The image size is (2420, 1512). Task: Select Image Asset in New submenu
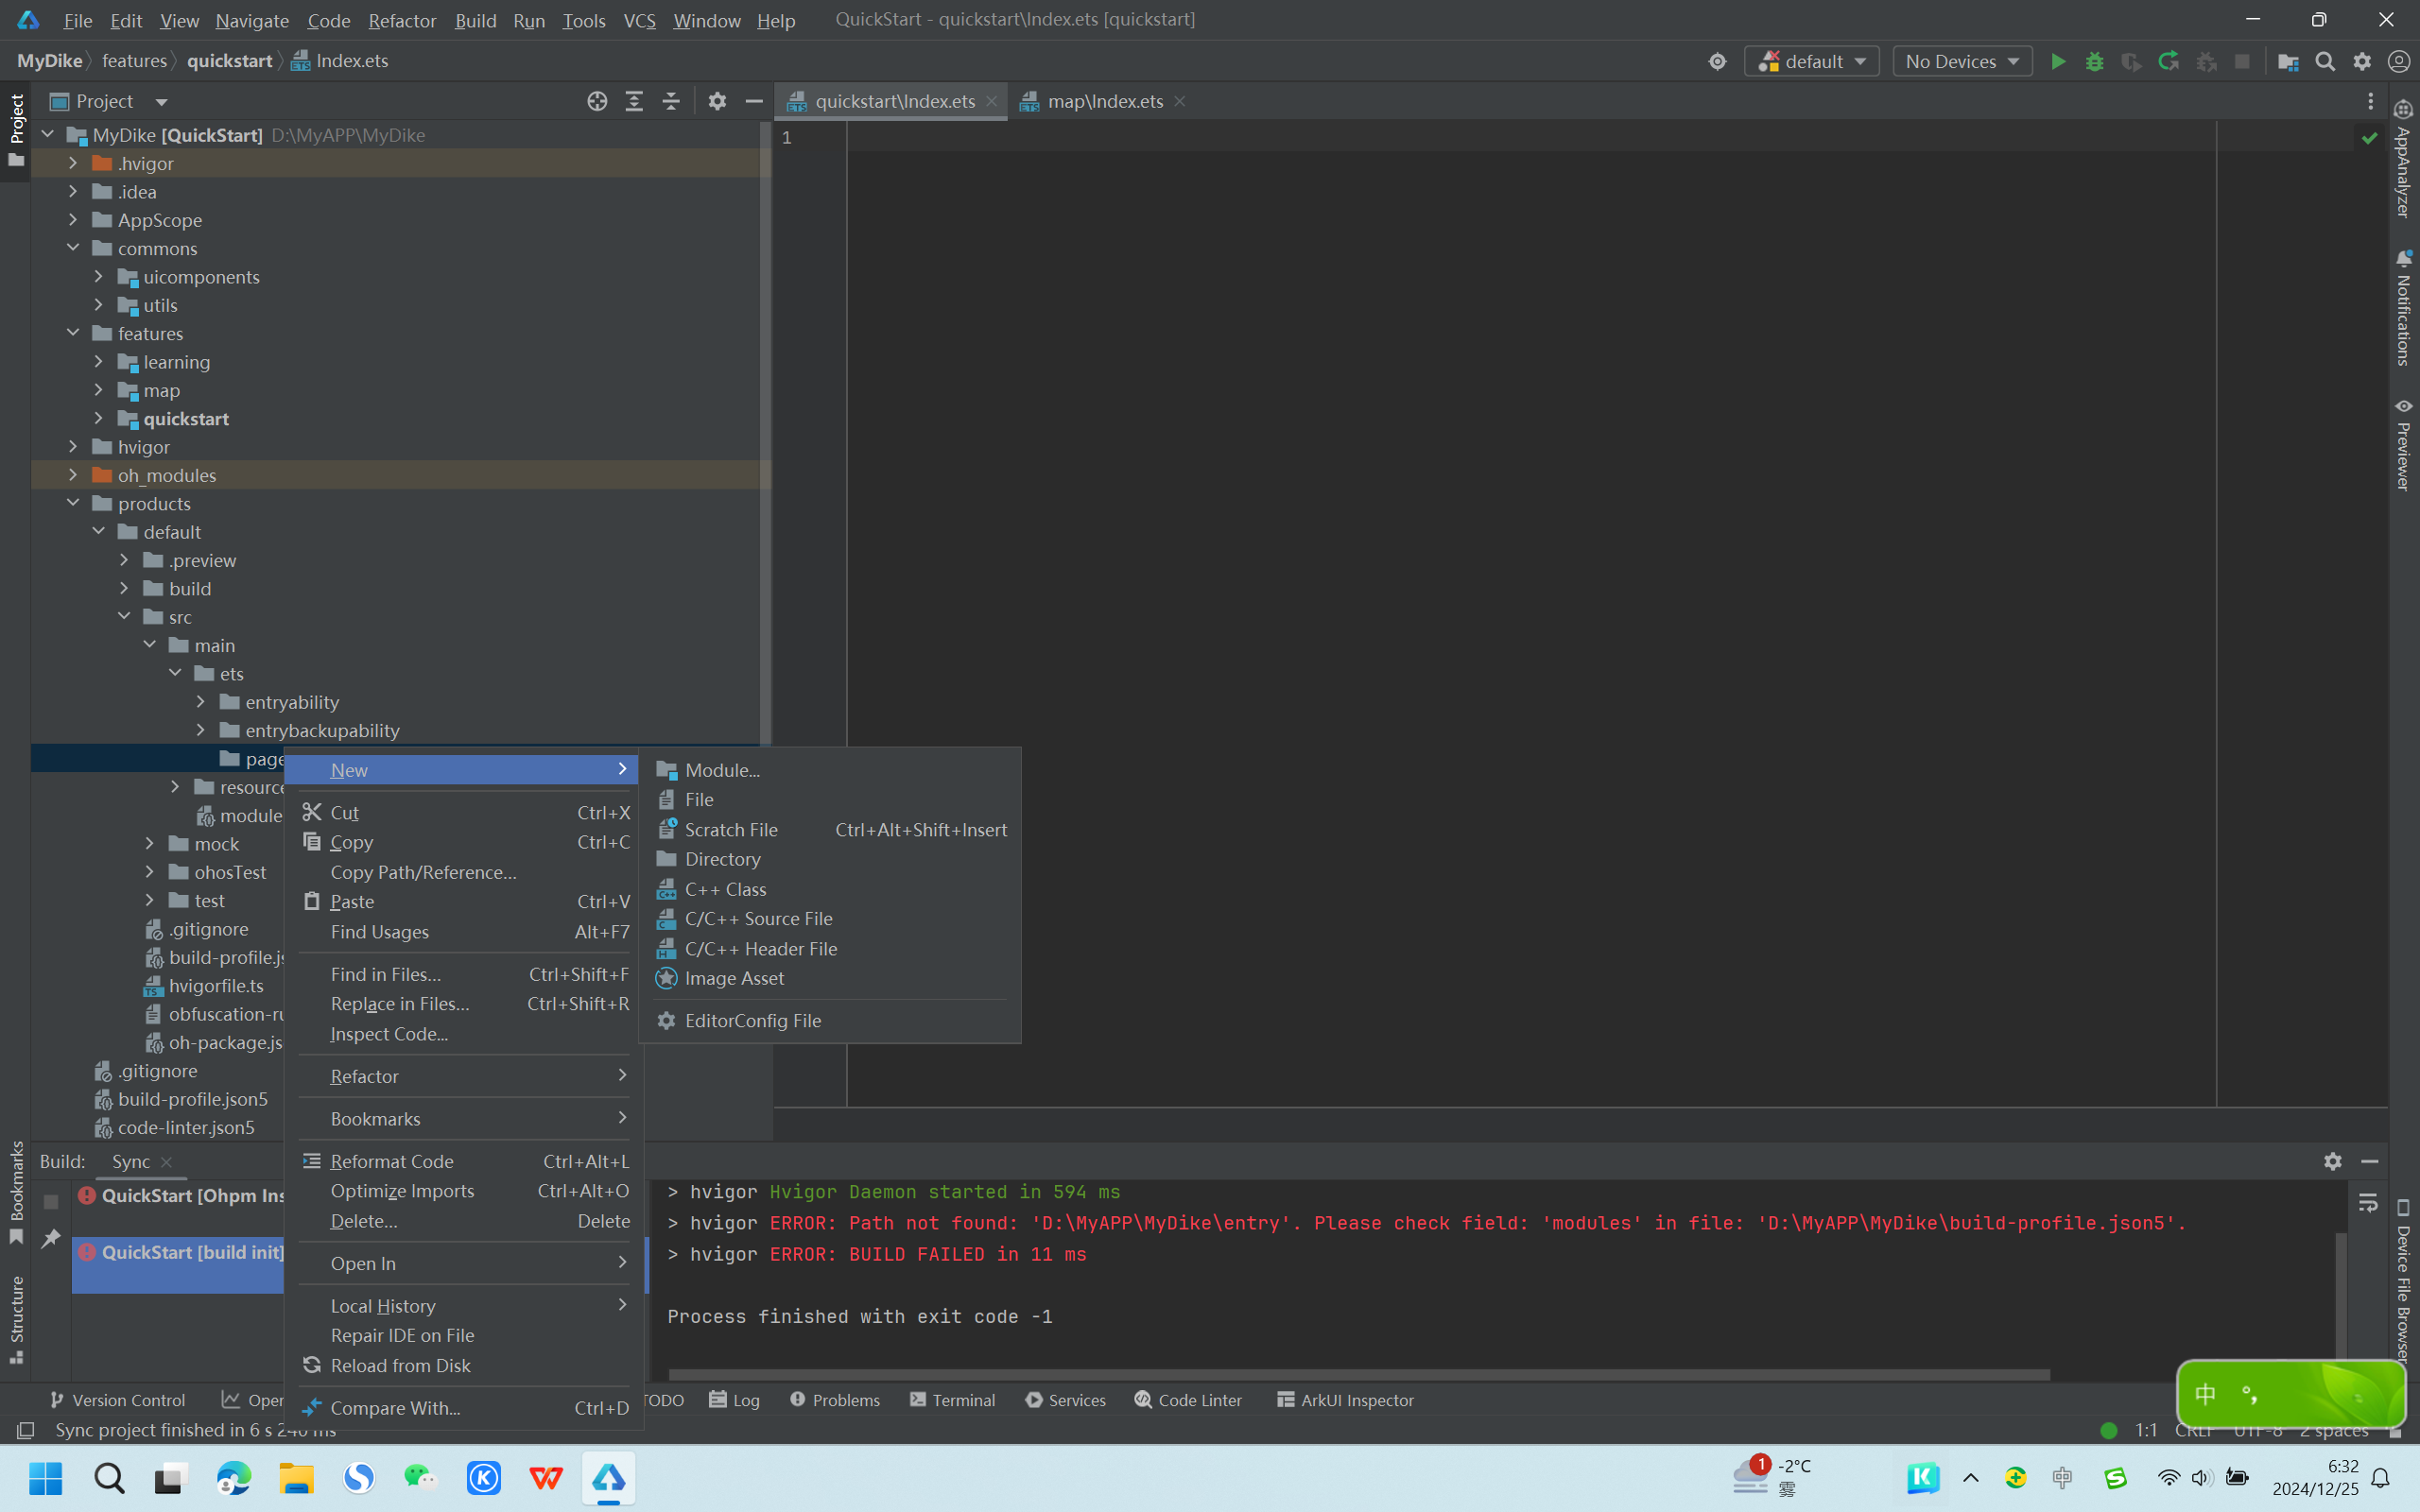tap(829, 978)
